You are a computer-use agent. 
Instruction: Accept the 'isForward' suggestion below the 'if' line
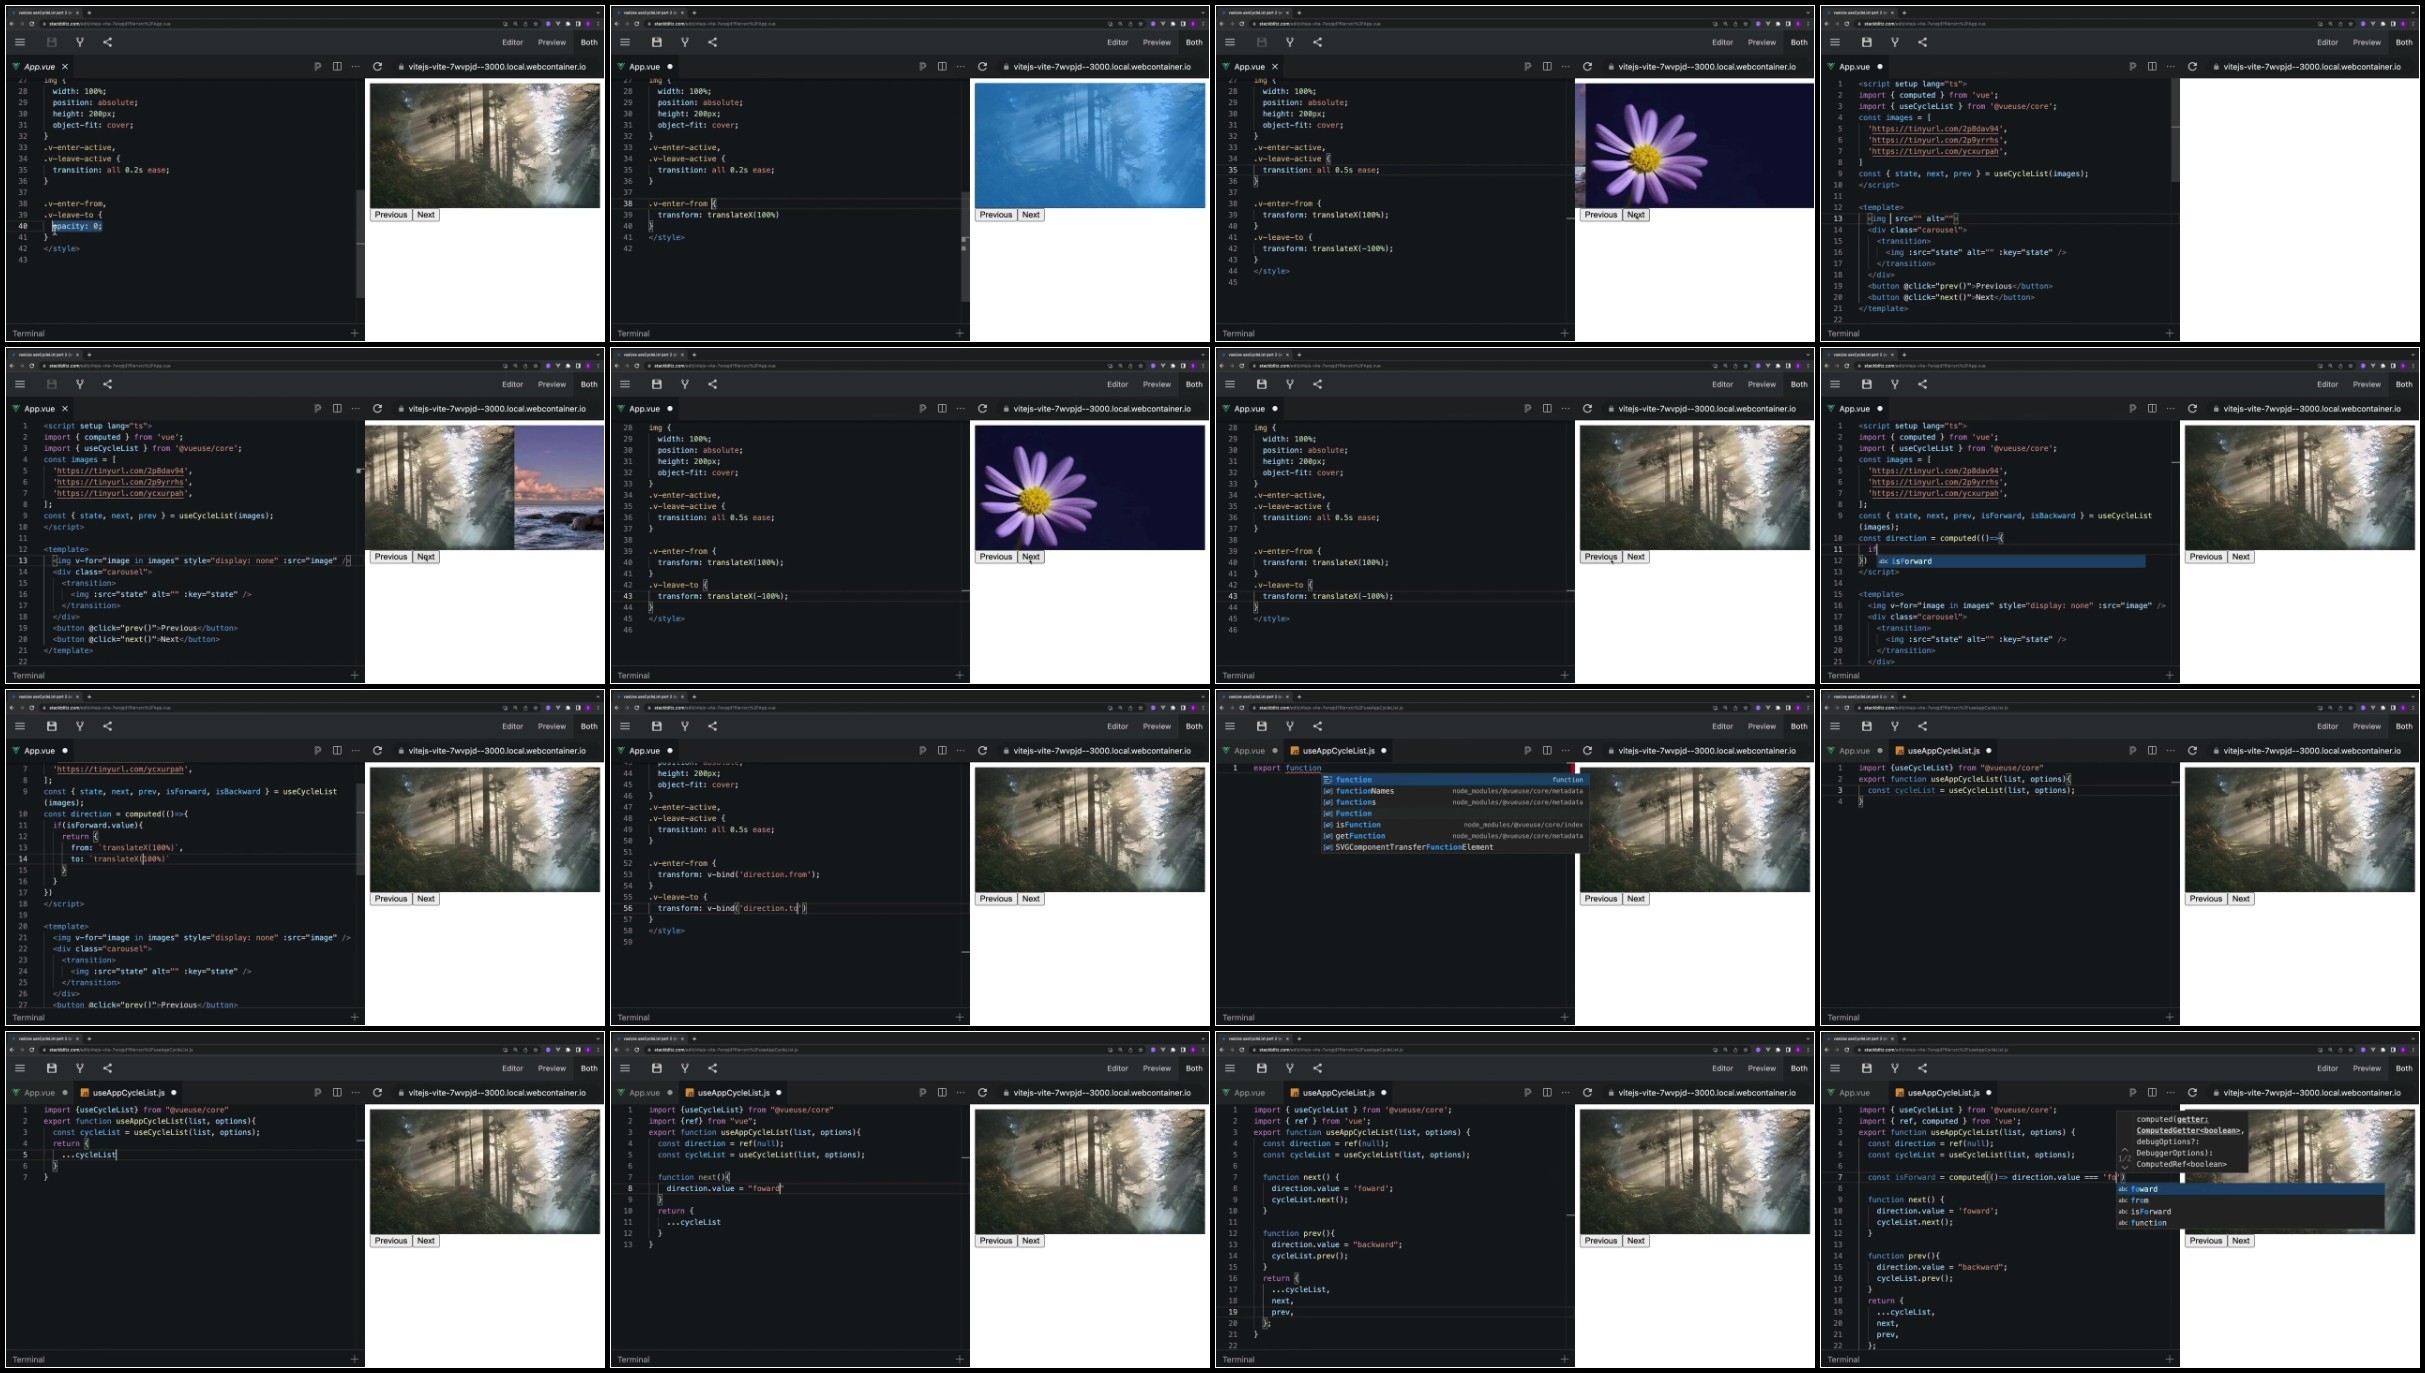[x=2010, y=561]
